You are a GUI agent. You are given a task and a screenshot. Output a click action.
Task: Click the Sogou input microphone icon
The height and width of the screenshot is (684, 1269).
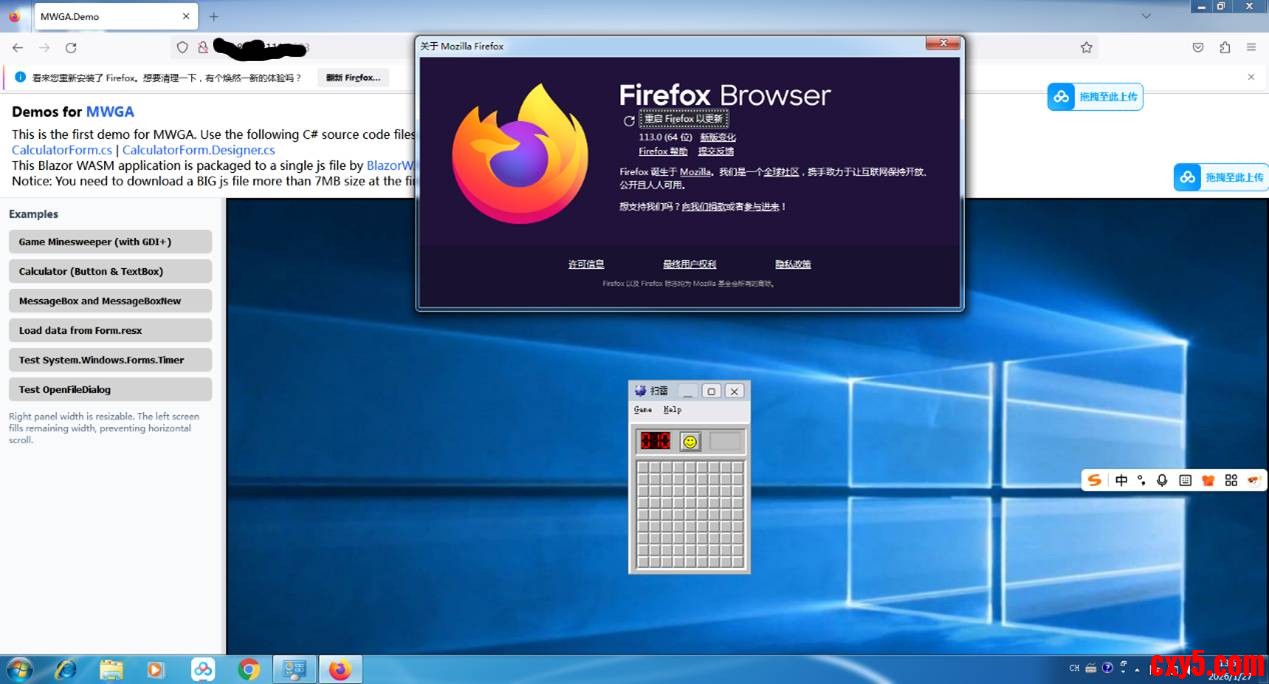click(1162, 480)
